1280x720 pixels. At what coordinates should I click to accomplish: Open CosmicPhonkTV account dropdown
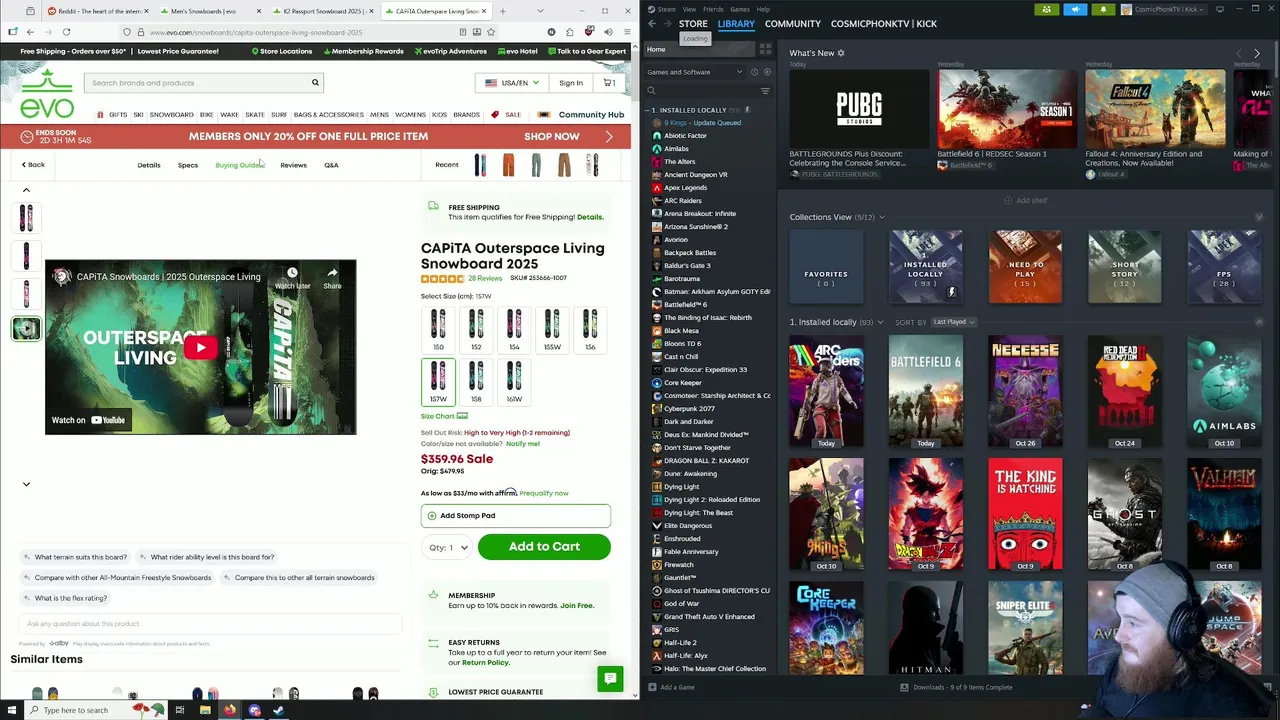pyautogui.click(x=1164, y=9)
